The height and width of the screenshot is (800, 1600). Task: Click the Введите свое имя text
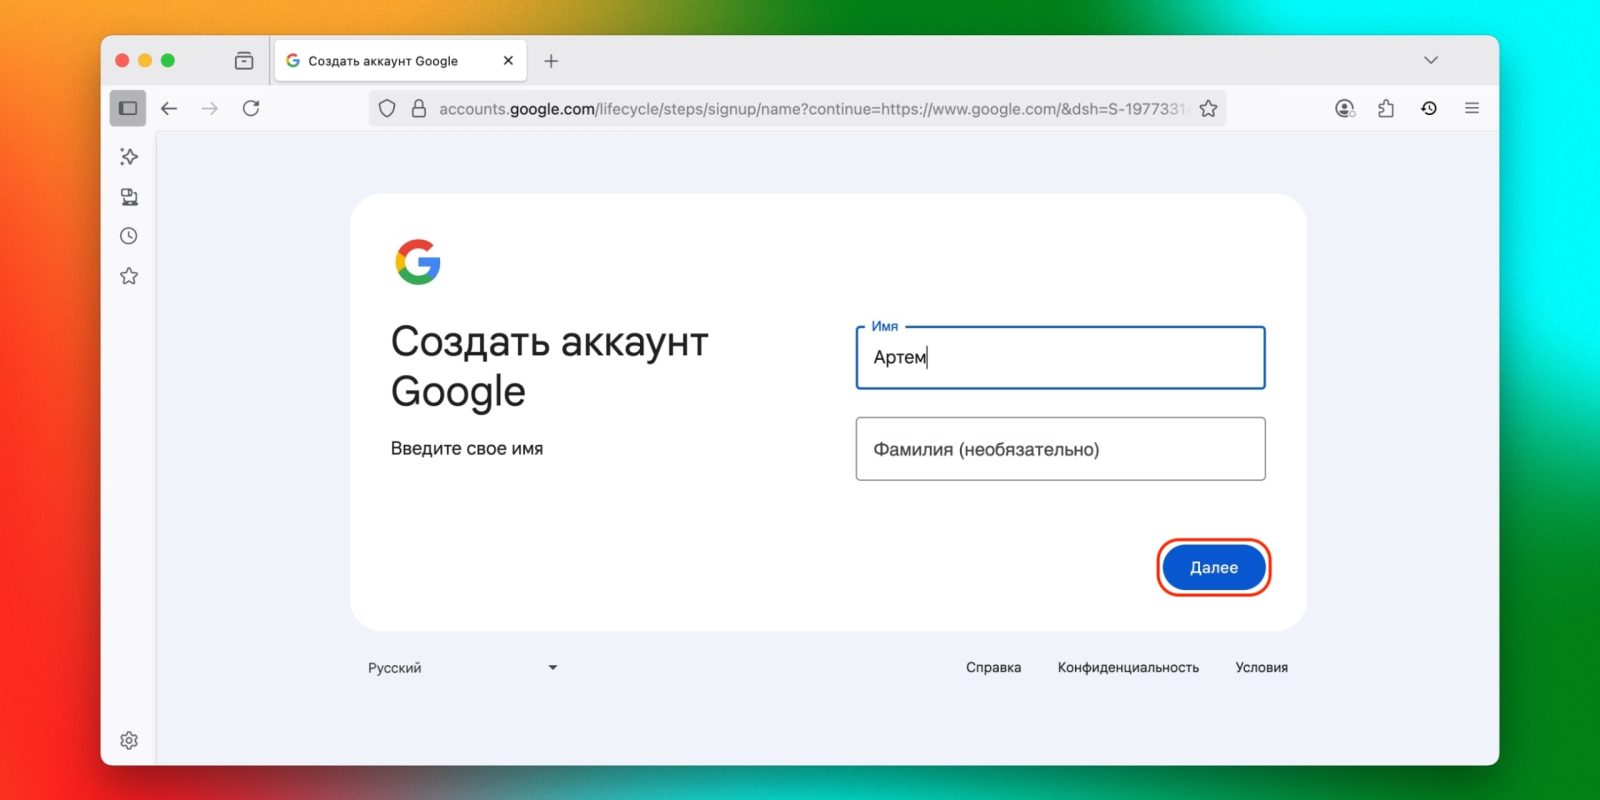click(x=467, y=449)
